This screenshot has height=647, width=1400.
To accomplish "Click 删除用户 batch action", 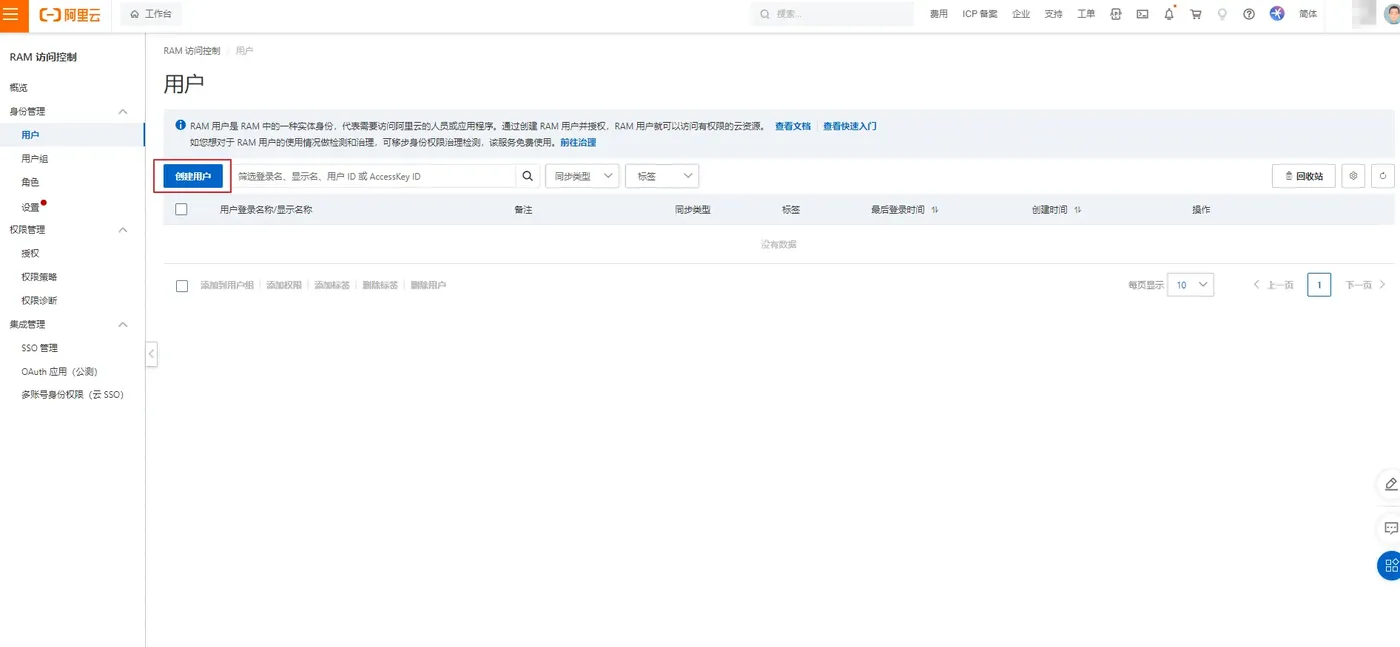I will tap(428, 286).
